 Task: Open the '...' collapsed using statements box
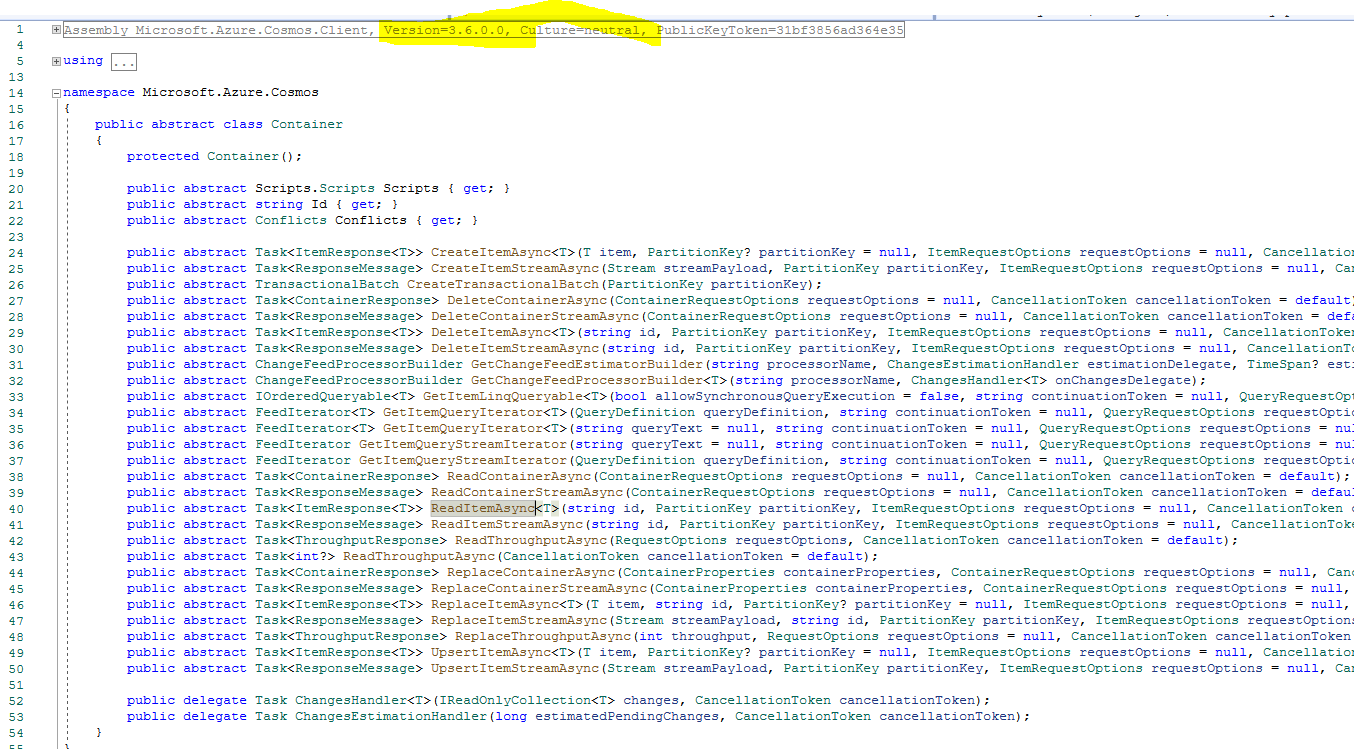coord(123,60)
